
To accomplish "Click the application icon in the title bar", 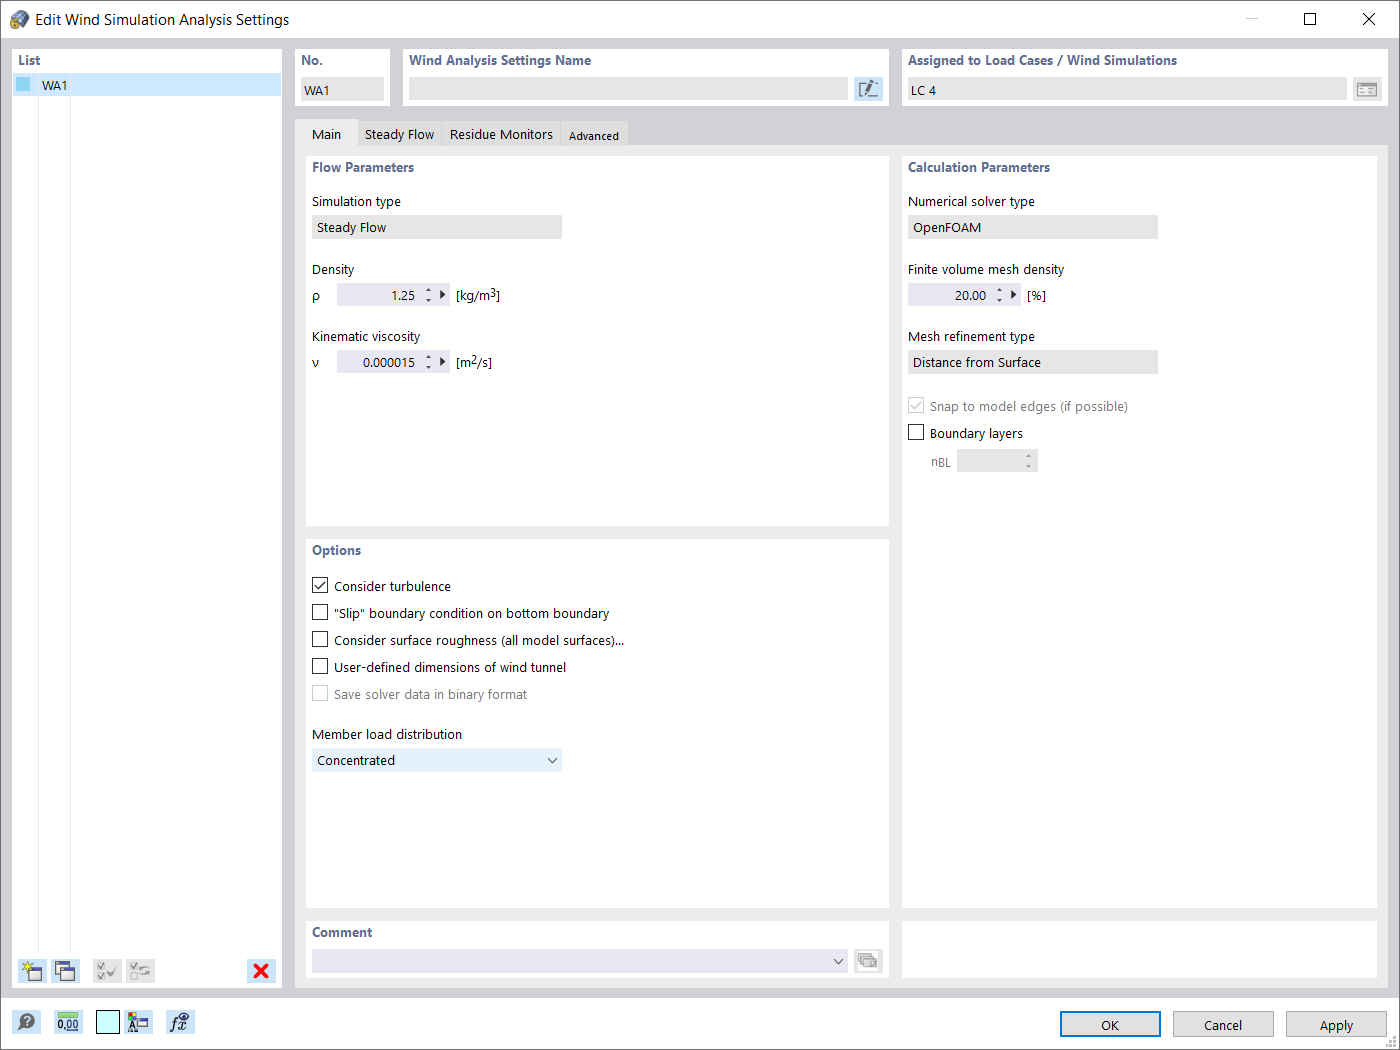I will [19, 19].
